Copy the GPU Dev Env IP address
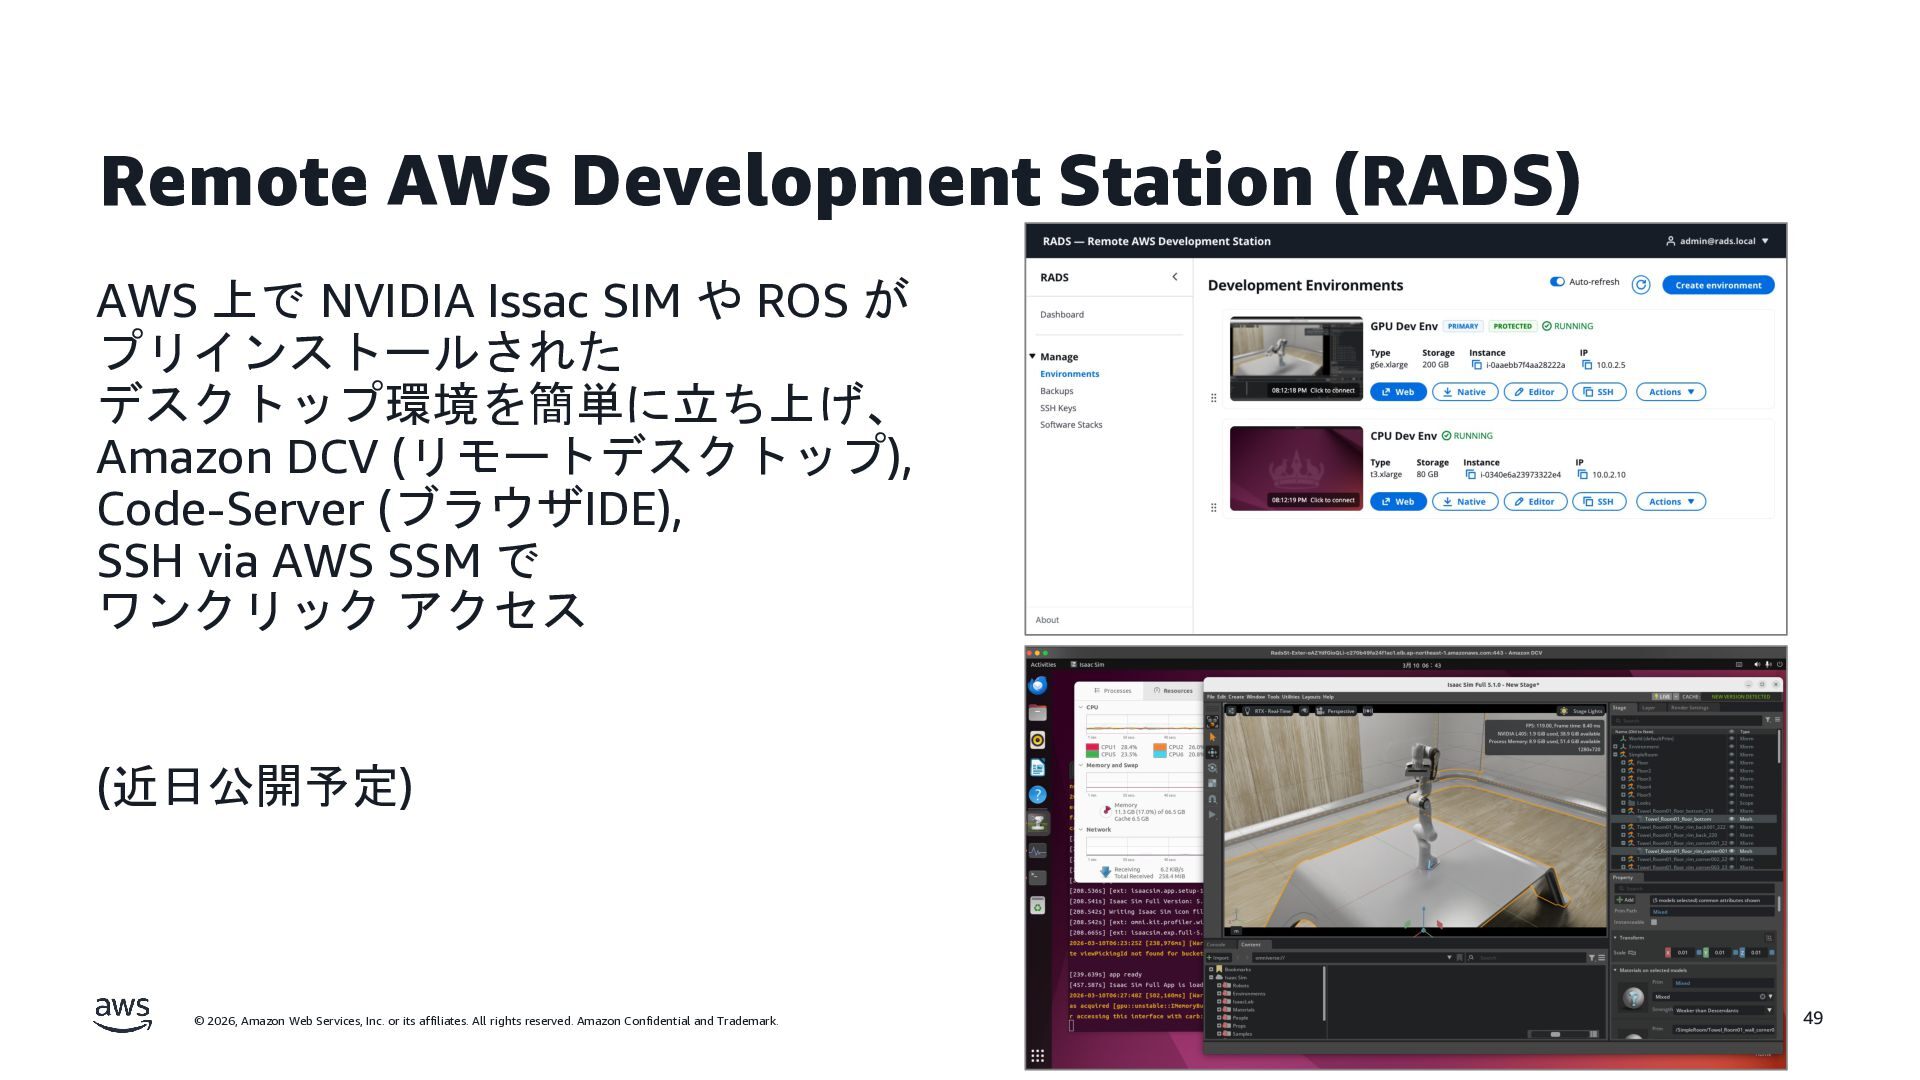The image size is (1920, 1080). coord(1586,365)
